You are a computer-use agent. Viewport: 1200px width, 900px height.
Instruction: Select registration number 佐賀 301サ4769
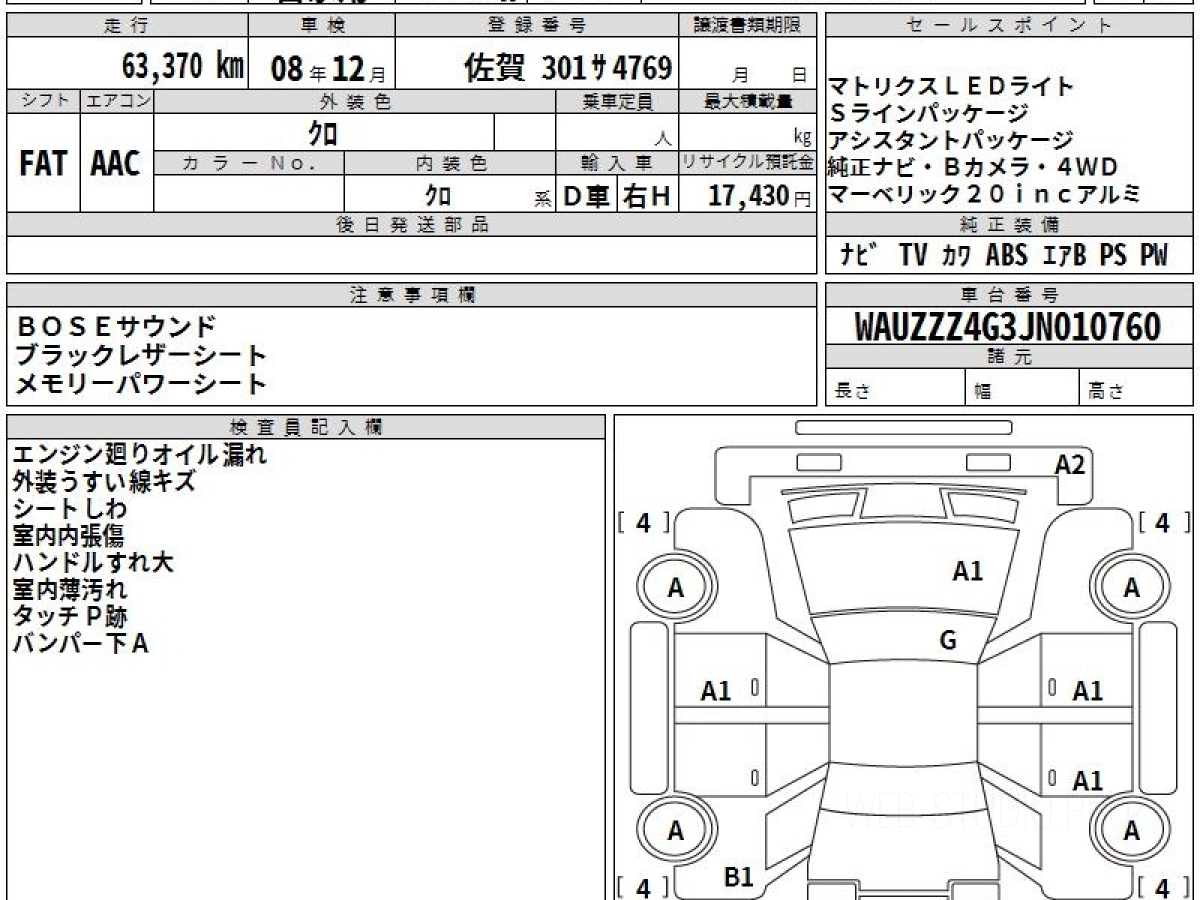[568, 67]
